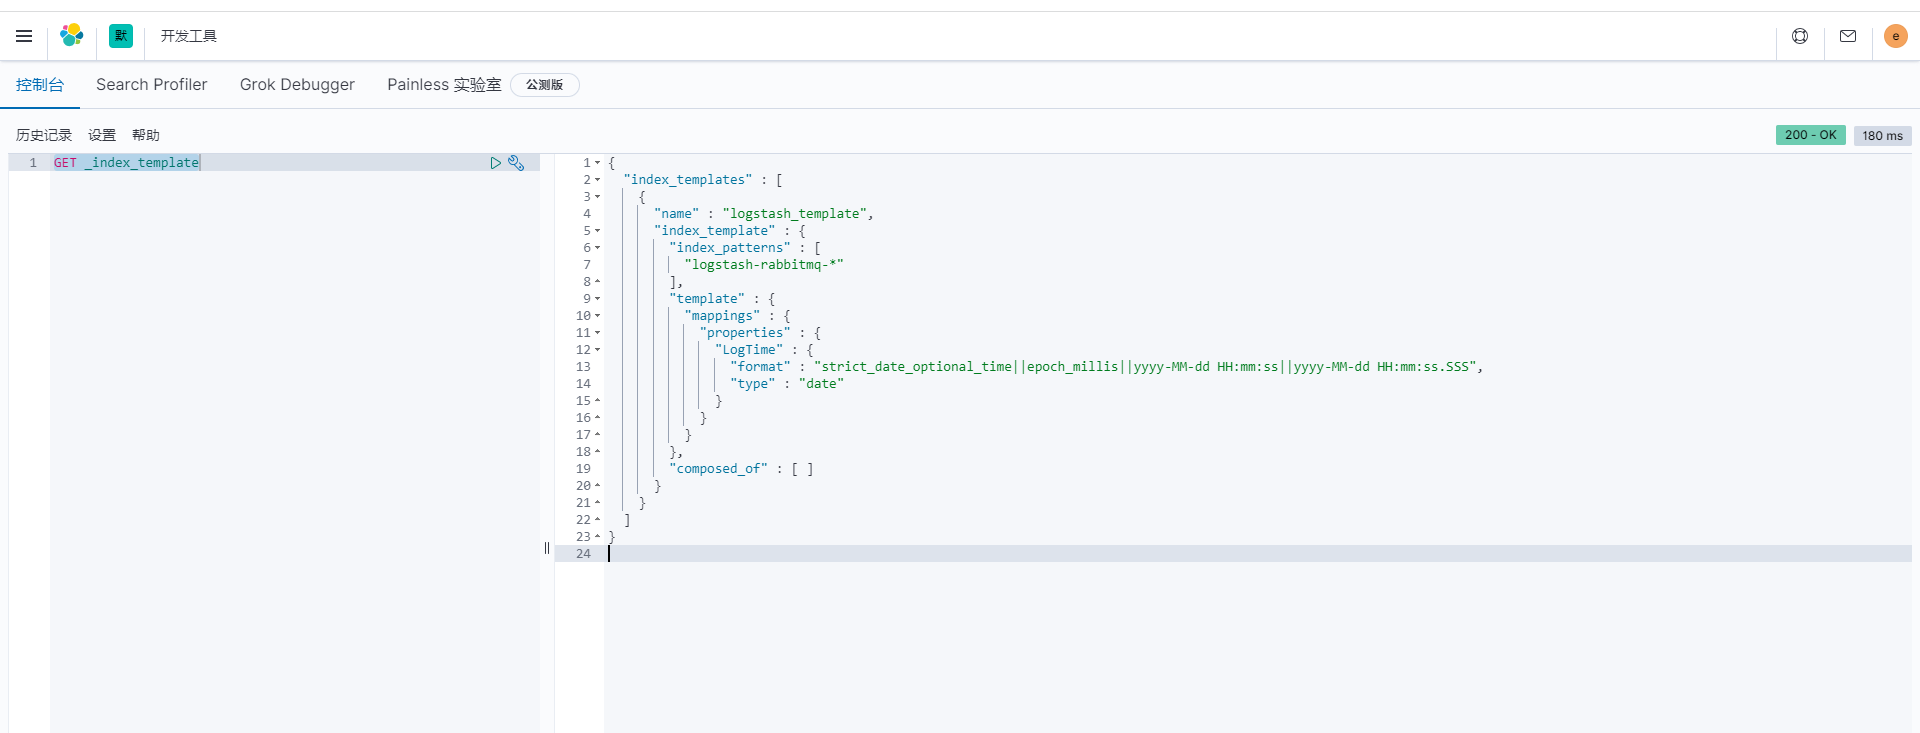The image size is (1920, 733).
Task: Open the help lifebuoy icon
Action: [x=1800, y=36]
